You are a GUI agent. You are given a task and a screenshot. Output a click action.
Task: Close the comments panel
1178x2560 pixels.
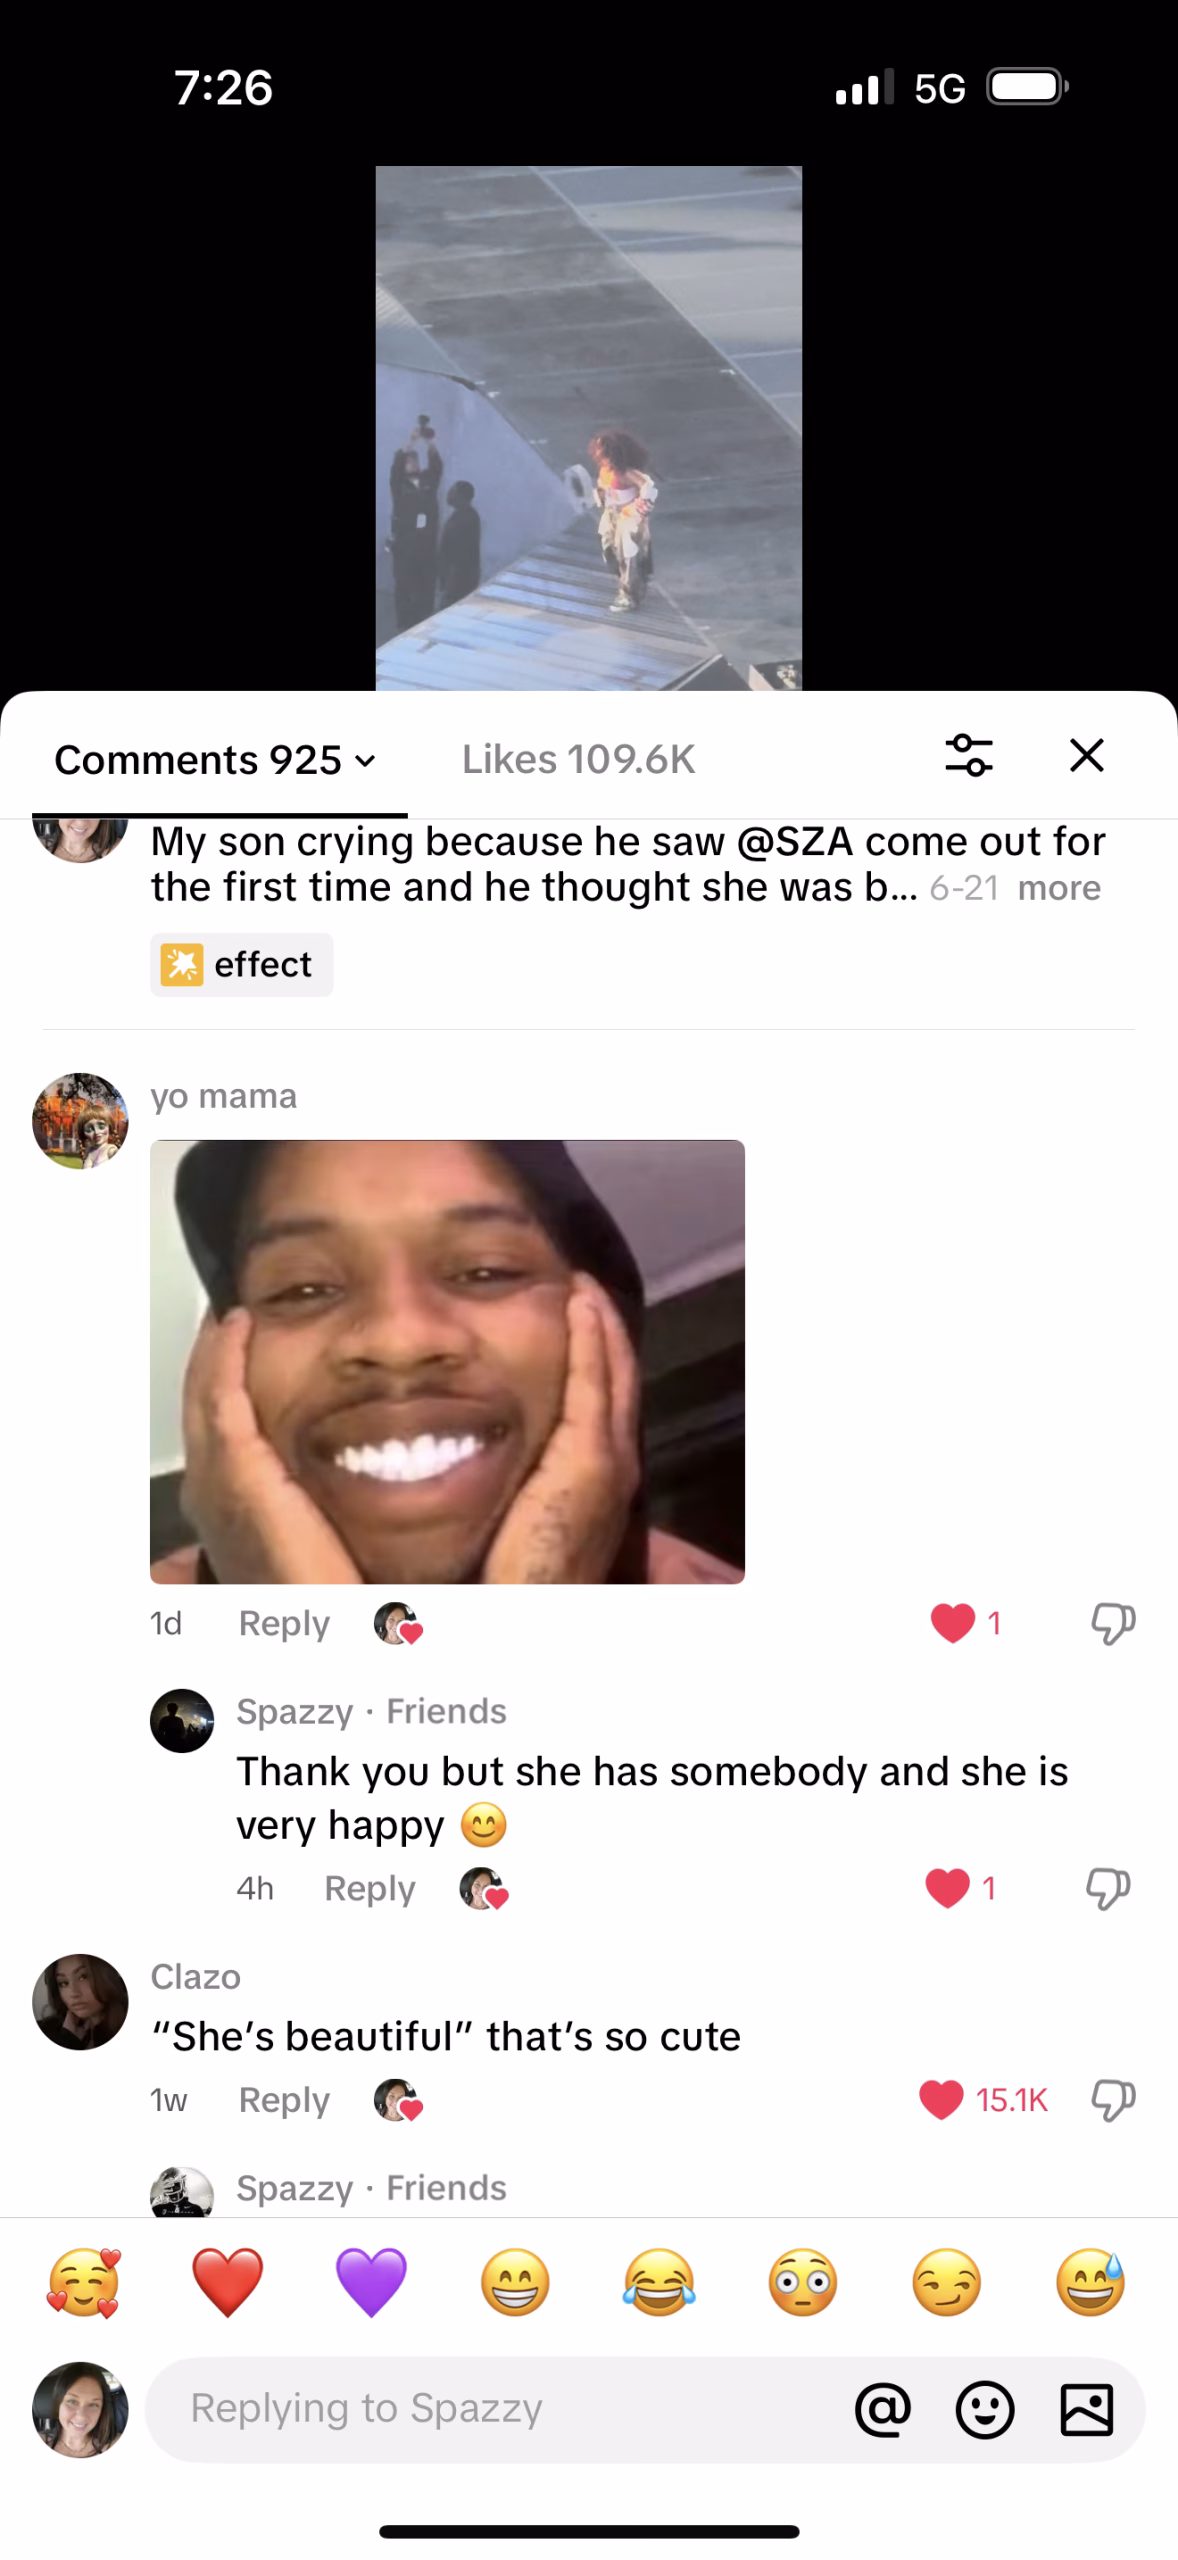coord(1087,756)
